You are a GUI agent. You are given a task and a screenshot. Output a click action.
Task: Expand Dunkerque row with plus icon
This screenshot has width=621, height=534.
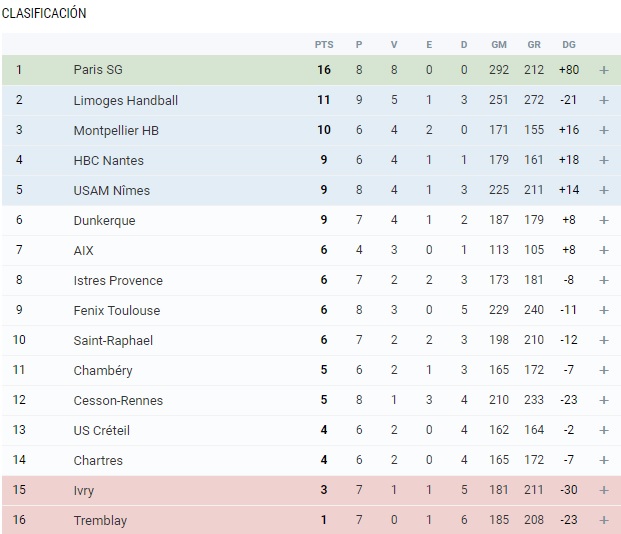pos(604,220)
